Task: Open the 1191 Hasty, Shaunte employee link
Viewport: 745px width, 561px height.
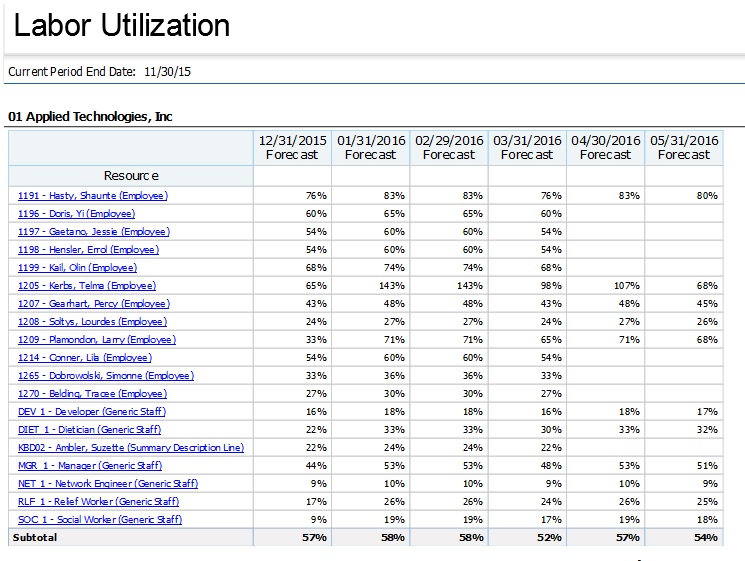Action: coord(93,196)
